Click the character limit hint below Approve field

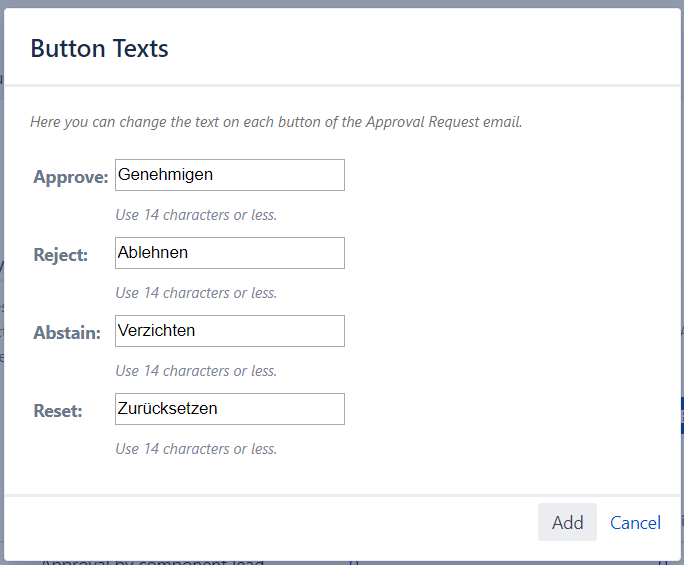coord(196,214)
